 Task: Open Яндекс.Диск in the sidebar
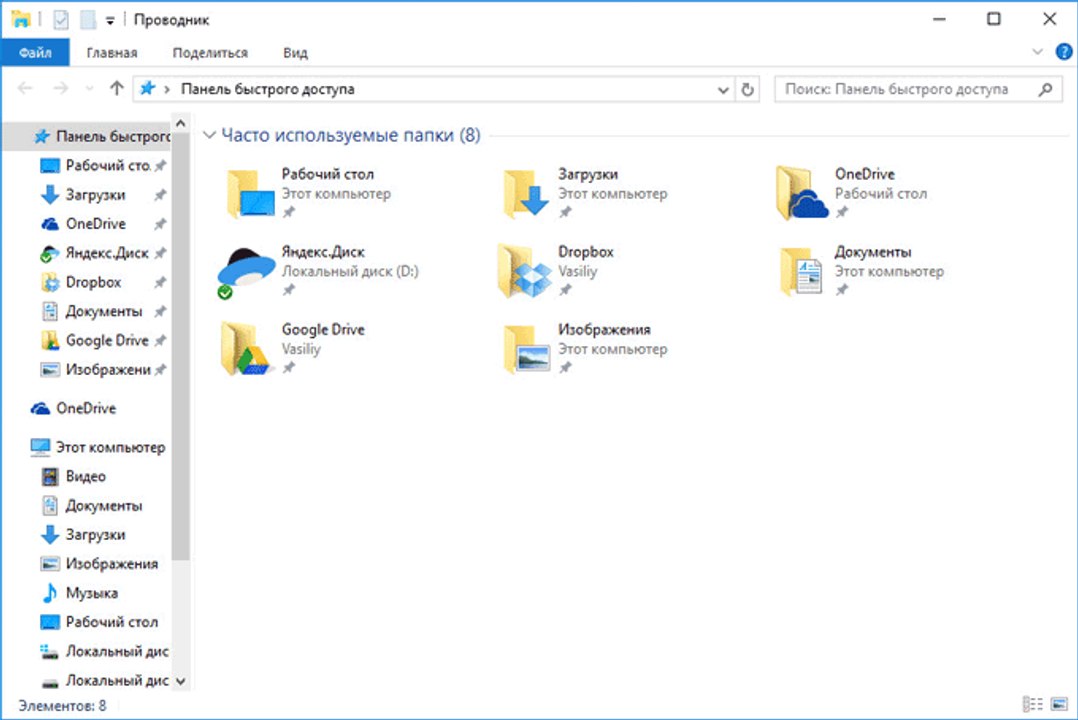click(101, 253)
